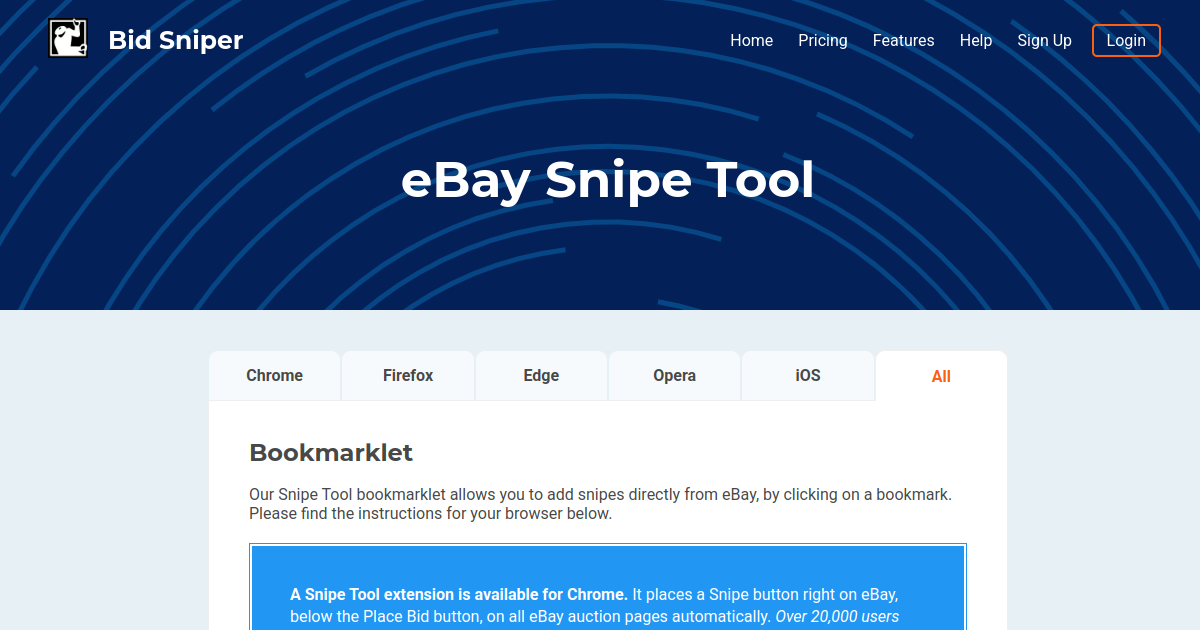
Task: Click the Bookmarklet section heading
Action: (x=331, y=453)
